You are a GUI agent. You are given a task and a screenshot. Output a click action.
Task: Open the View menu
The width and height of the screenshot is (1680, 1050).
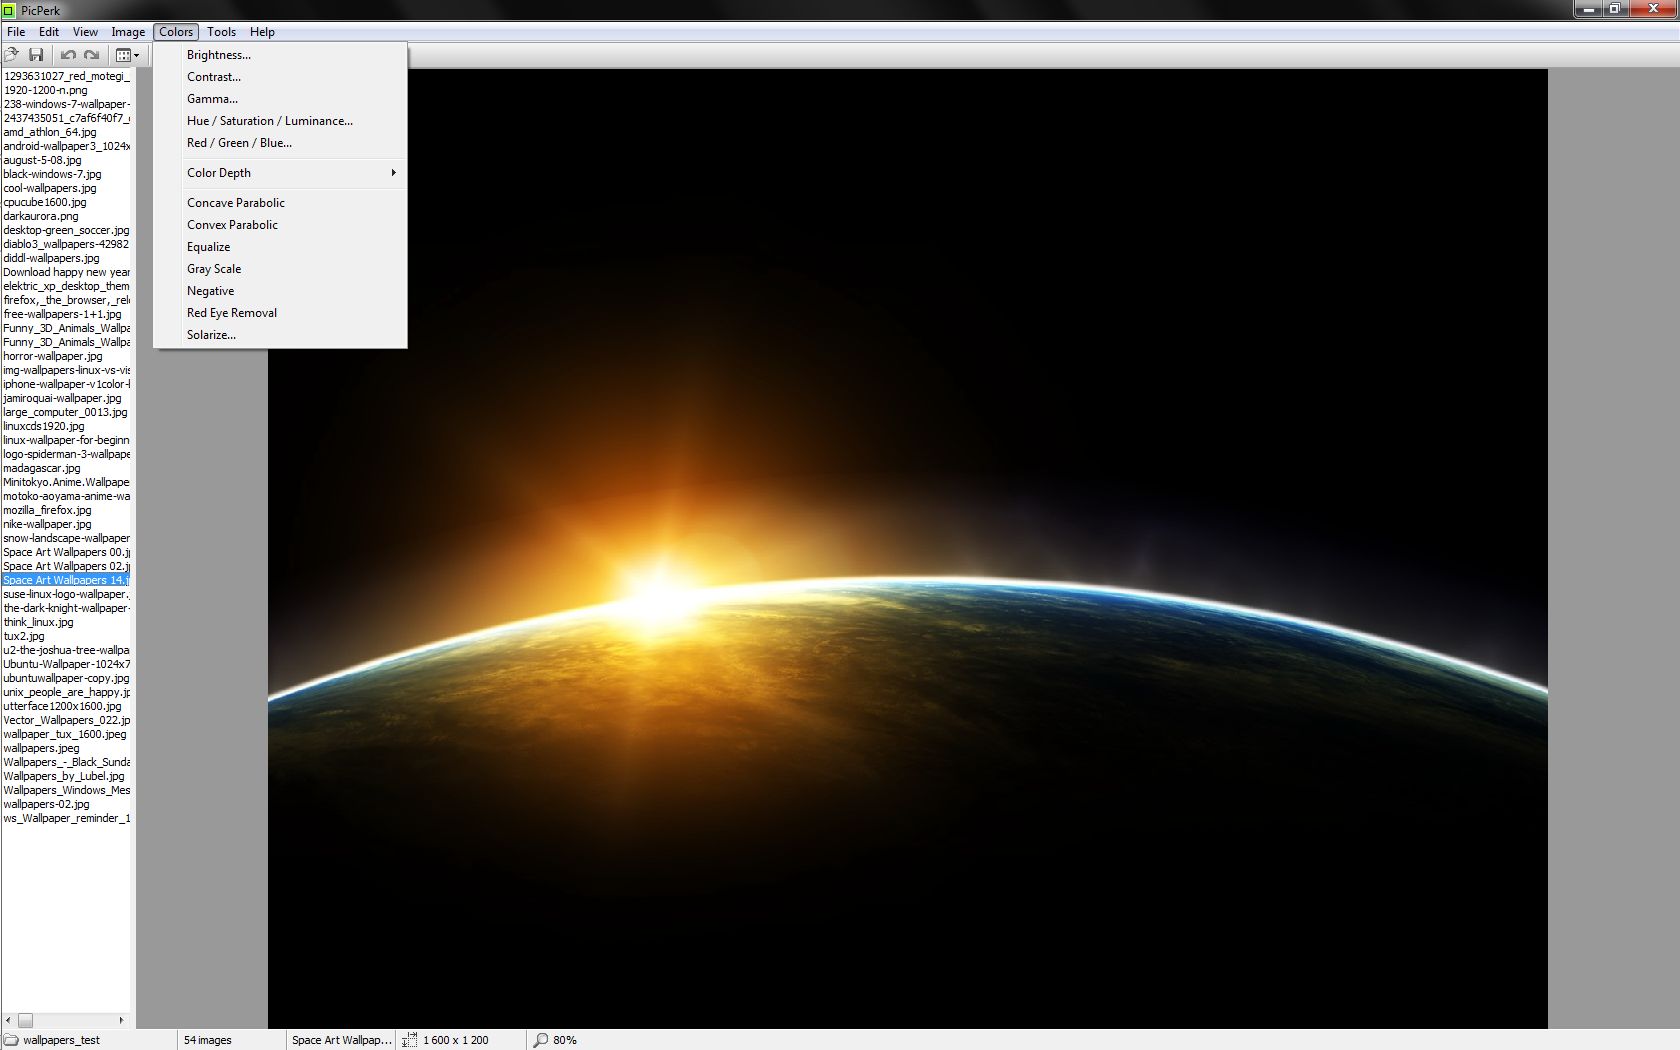[85, 32]
